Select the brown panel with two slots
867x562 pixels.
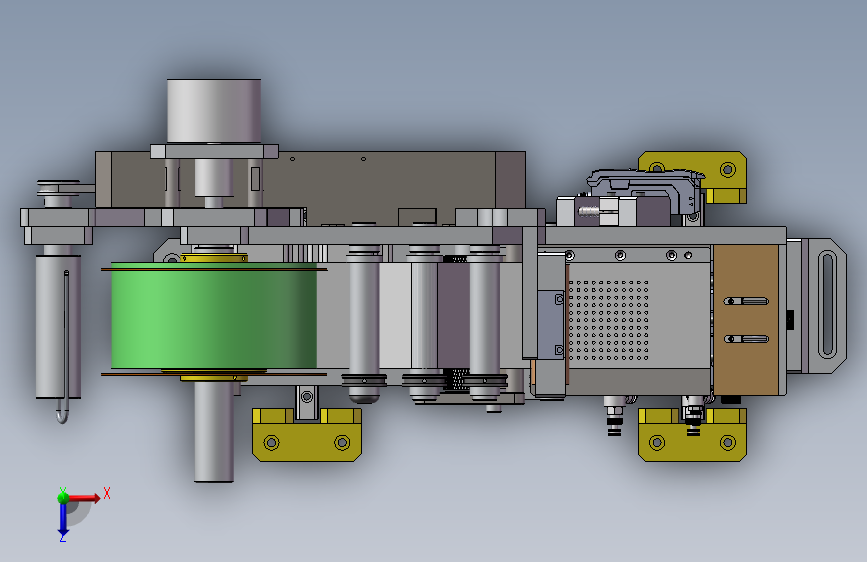coord(746,320)
